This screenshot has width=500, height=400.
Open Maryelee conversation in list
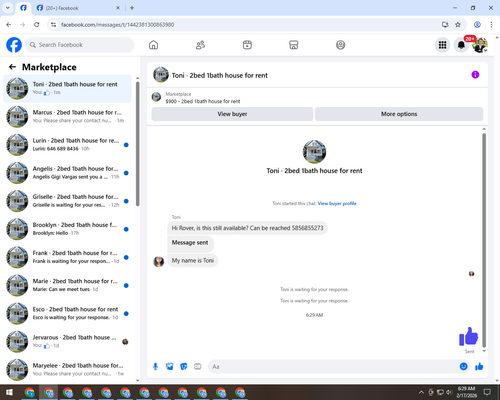(67, 369)
